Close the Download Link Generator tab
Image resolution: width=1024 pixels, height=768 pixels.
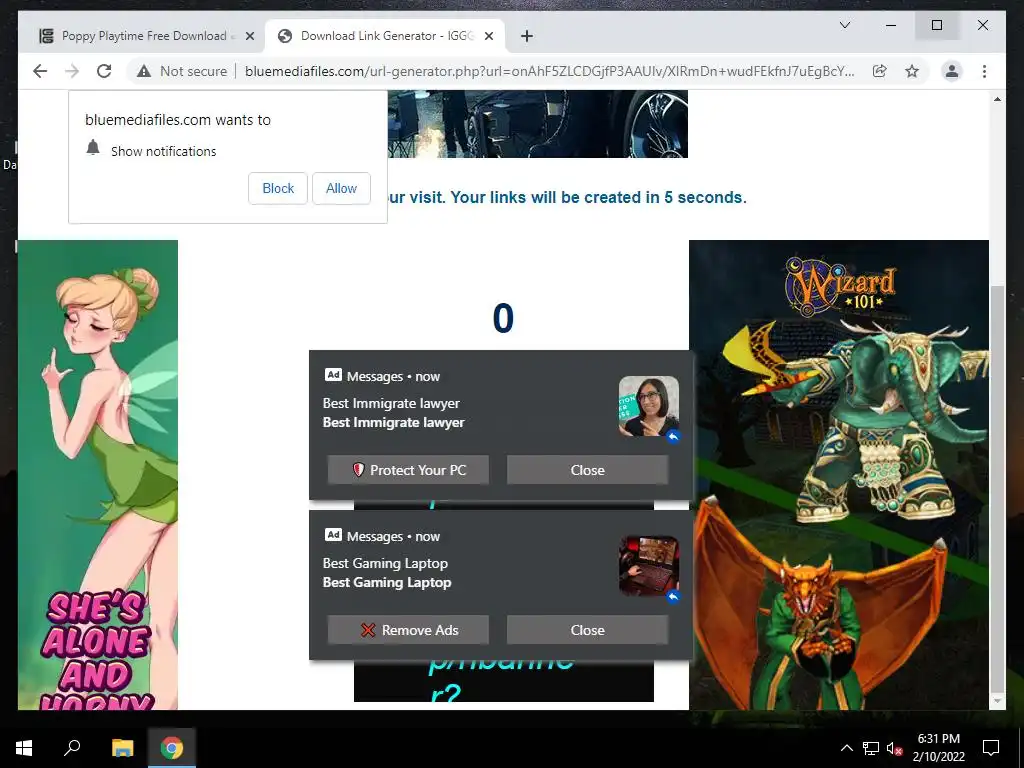[x=488, y=36]
